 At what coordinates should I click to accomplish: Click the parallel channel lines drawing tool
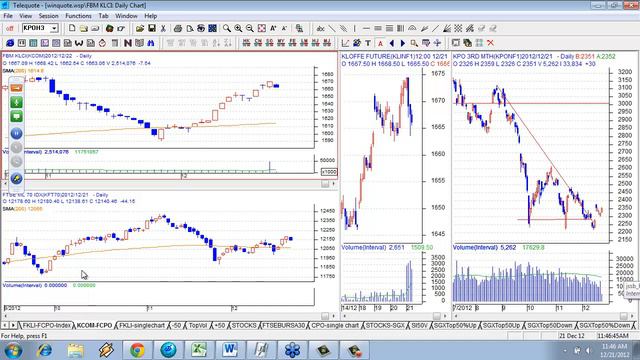tap(343, 28)
